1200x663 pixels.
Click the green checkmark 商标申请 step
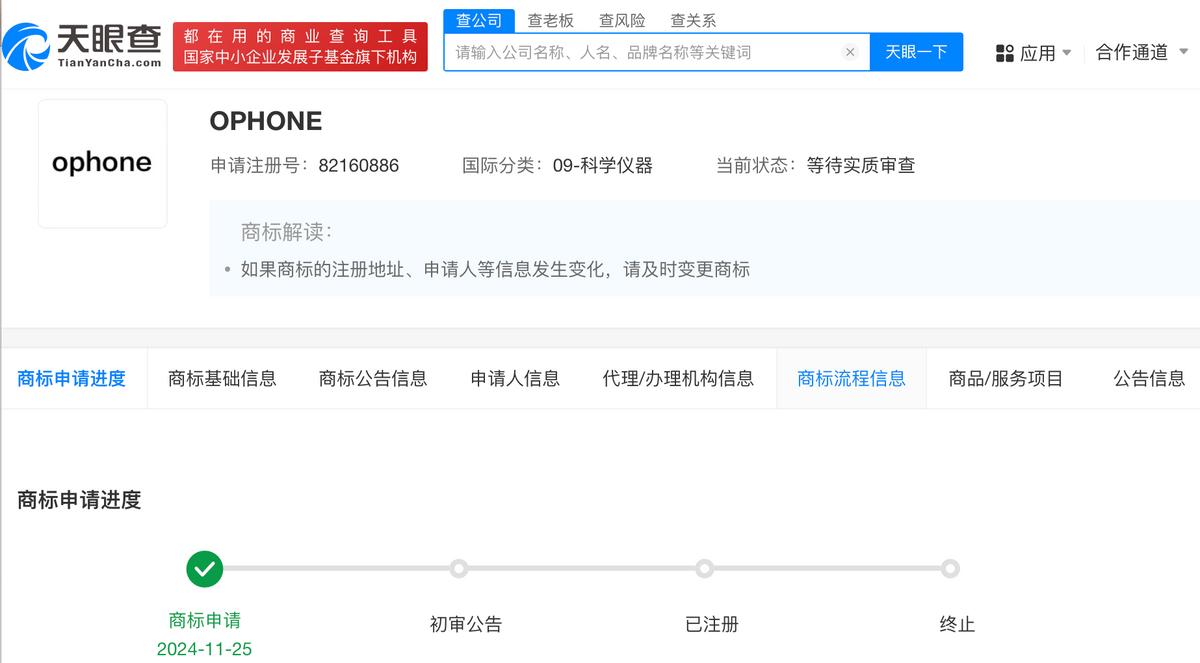click(205, 569)
